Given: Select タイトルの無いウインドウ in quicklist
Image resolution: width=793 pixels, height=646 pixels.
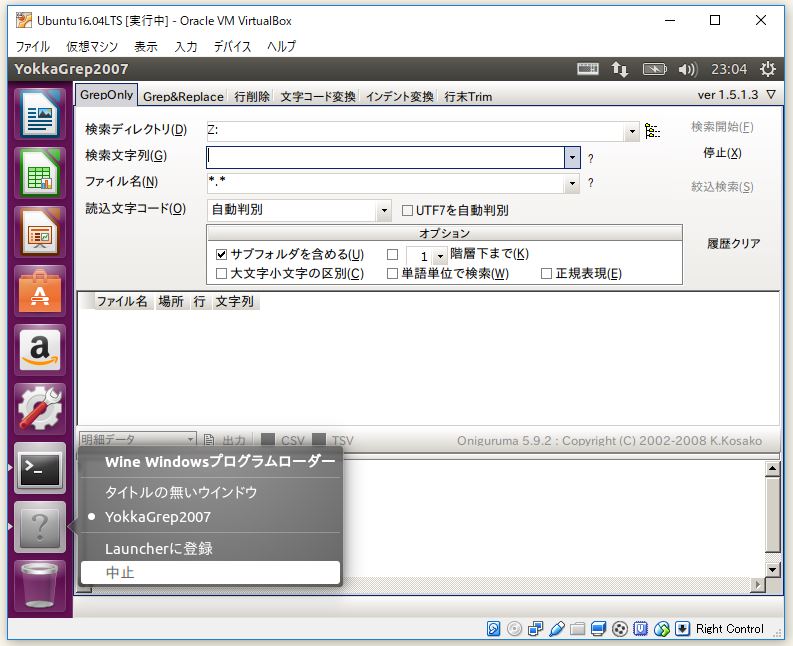Looking at the screenshot, I should coord(210,492).
